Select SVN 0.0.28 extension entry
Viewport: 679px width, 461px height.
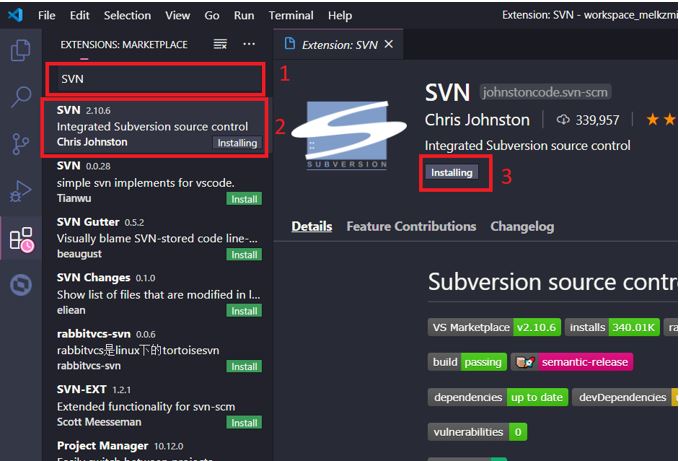pos(155,183)
